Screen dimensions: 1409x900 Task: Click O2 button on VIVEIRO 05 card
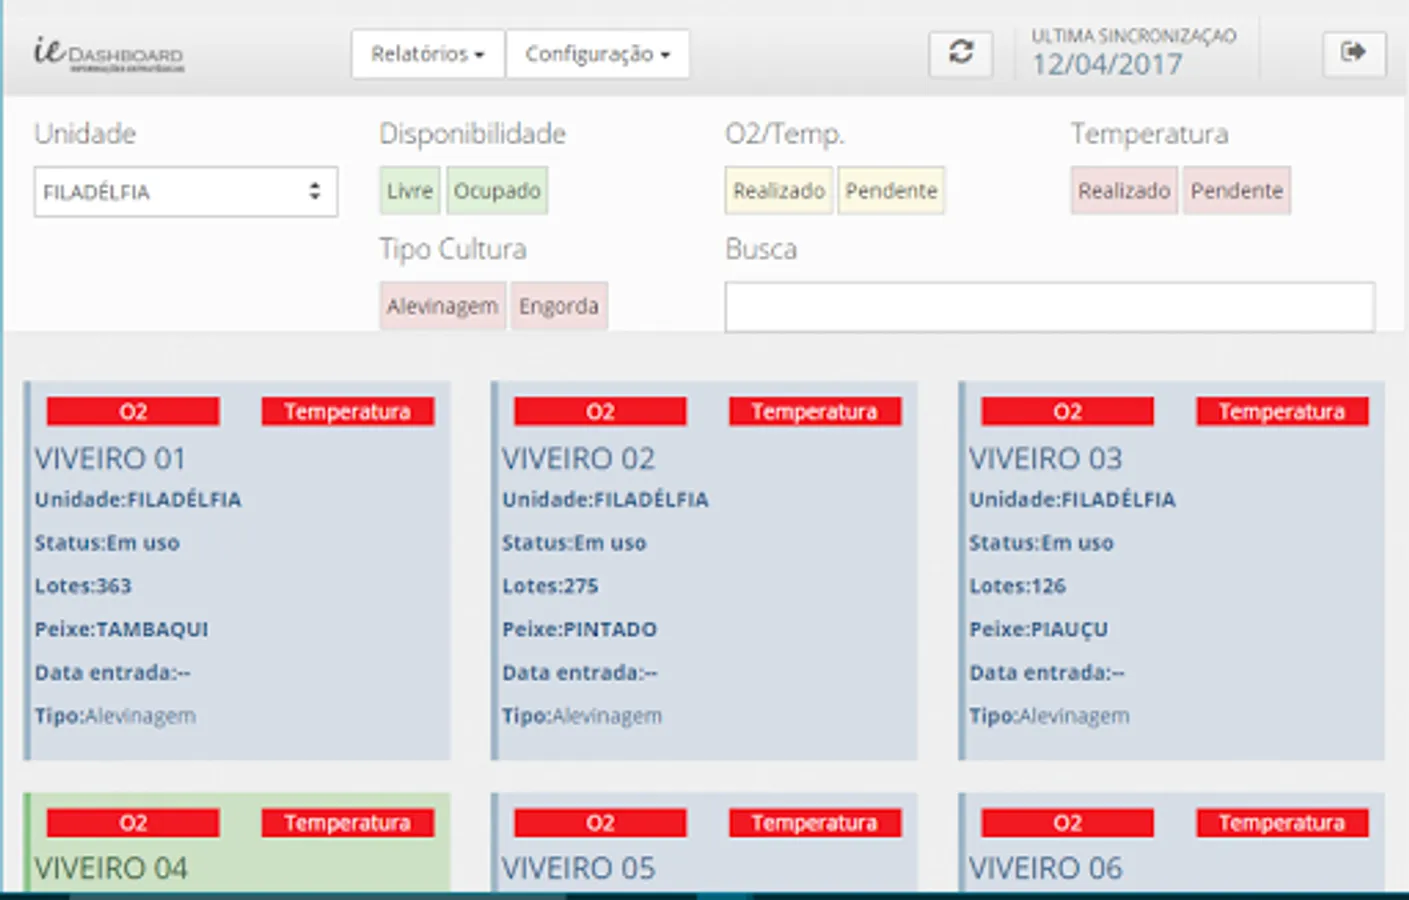(x=600, y=823)
